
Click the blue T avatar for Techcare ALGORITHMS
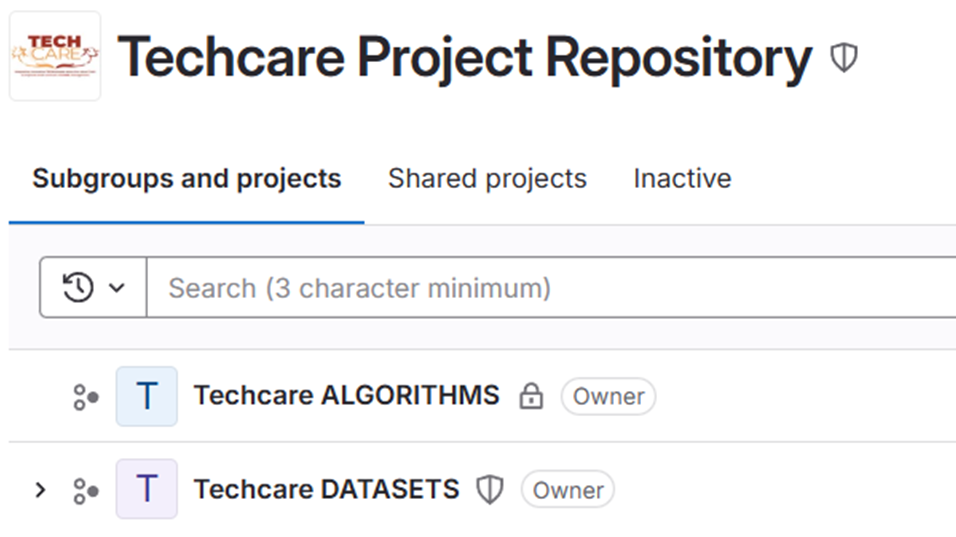[147, 397]
